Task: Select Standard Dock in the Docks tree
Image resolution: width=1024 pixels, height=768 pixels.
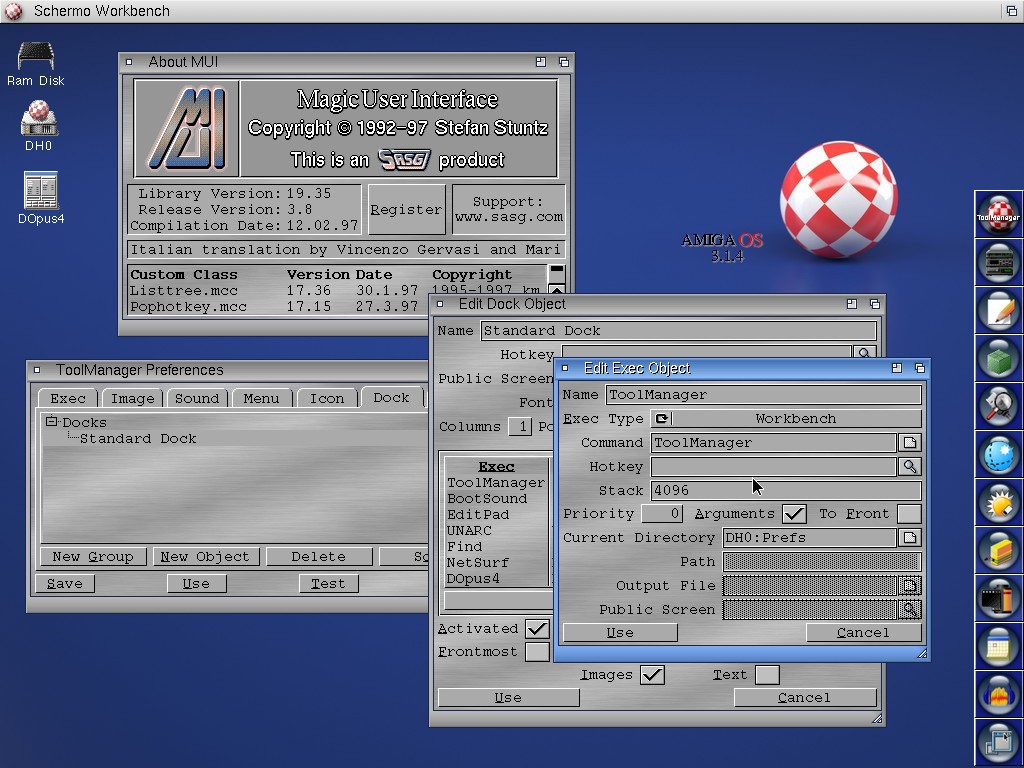Action: (x=138, y=439)
